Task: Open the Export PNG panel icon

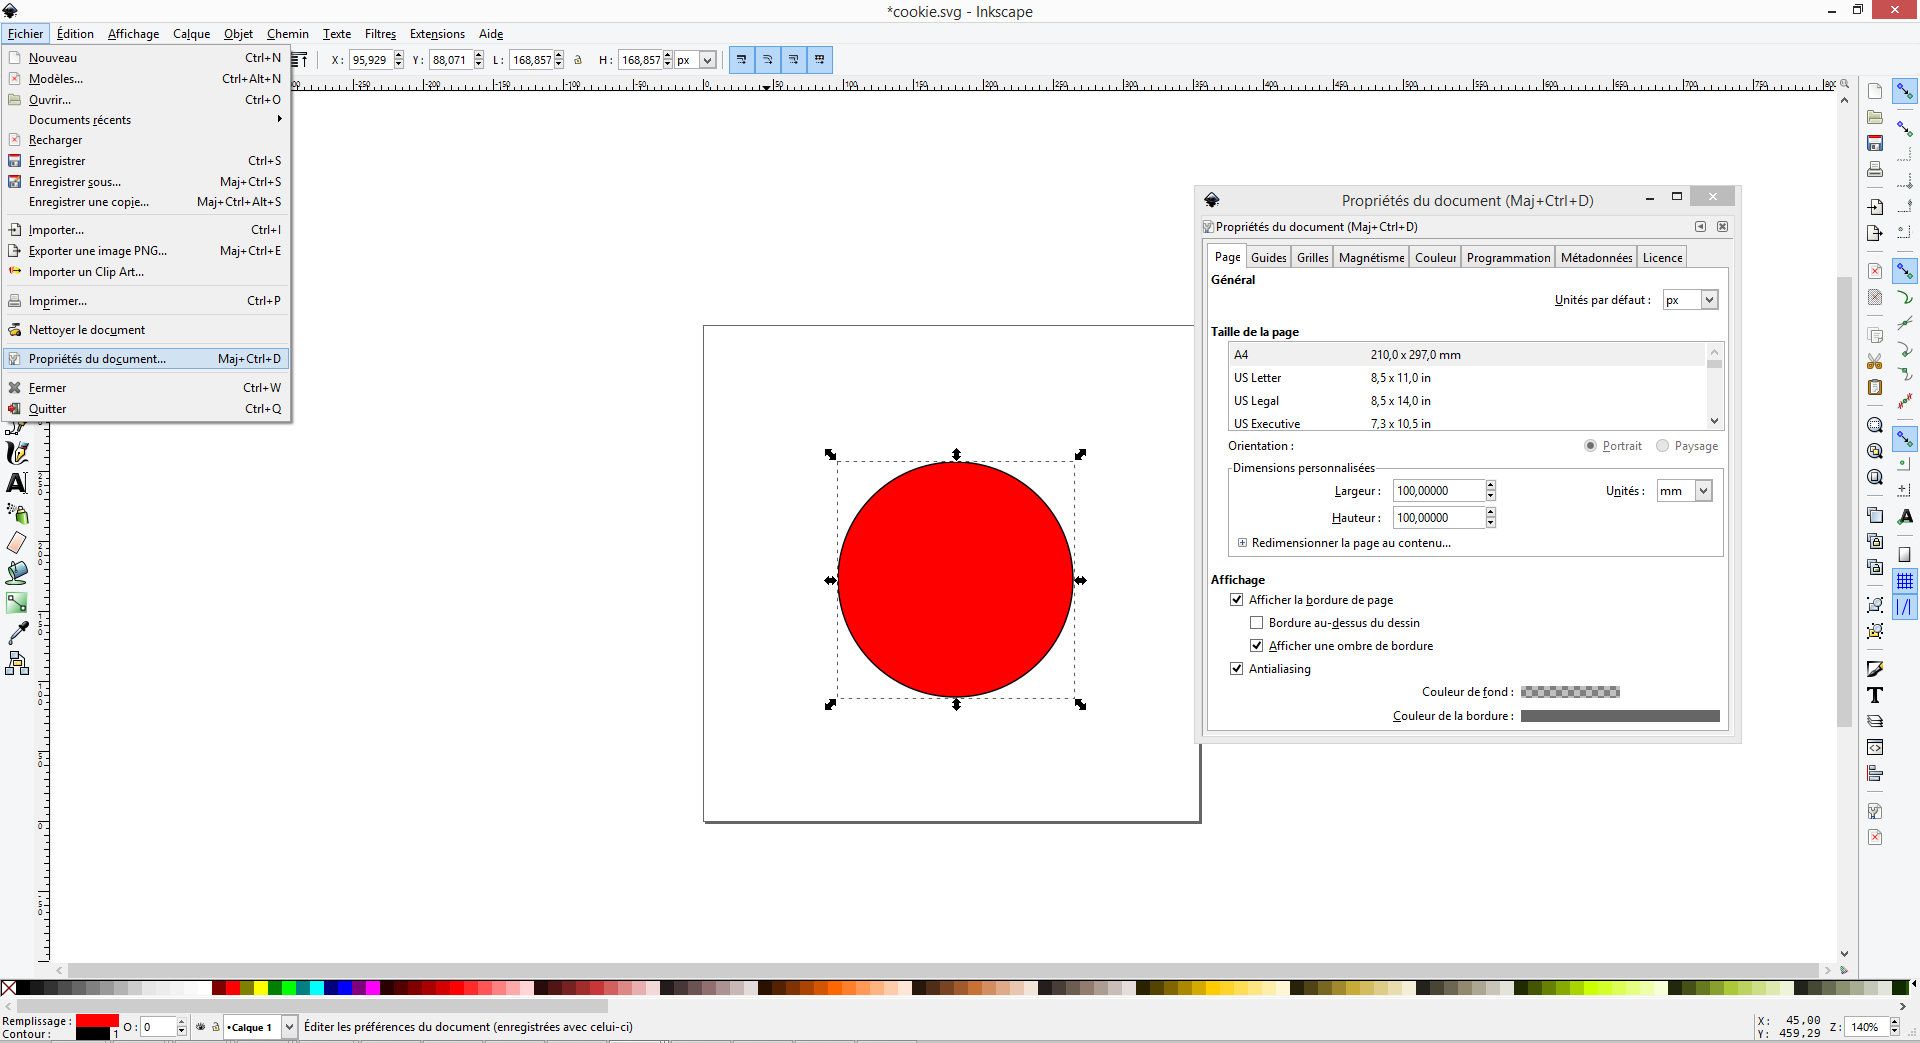Action: (1875, 232)
